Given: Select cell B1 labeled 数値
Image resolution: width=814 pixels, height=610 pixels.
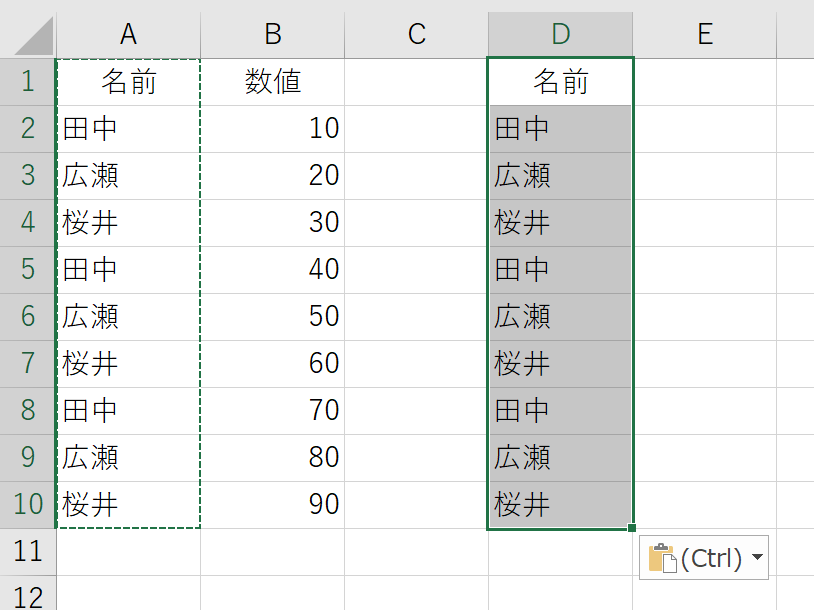Looking at the screenshot, I should tap(272, 82).
